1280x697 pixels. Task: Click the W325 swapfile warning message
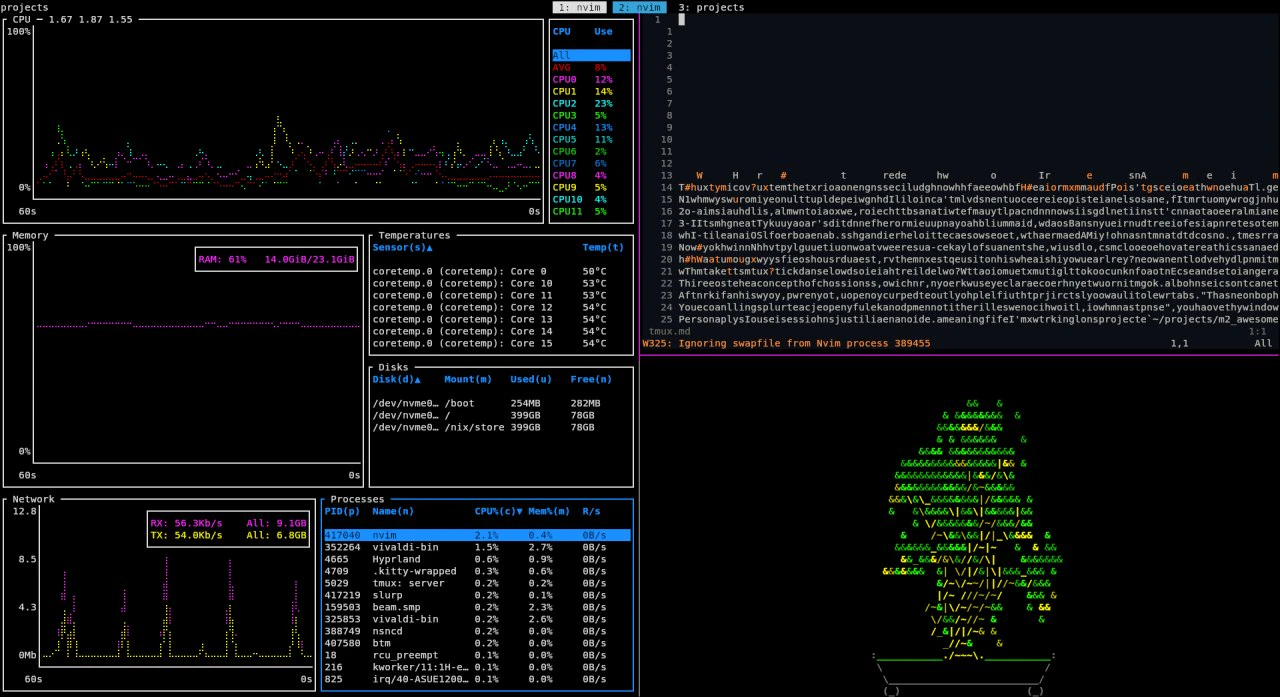pyautogui.click(x=786, y=343)
